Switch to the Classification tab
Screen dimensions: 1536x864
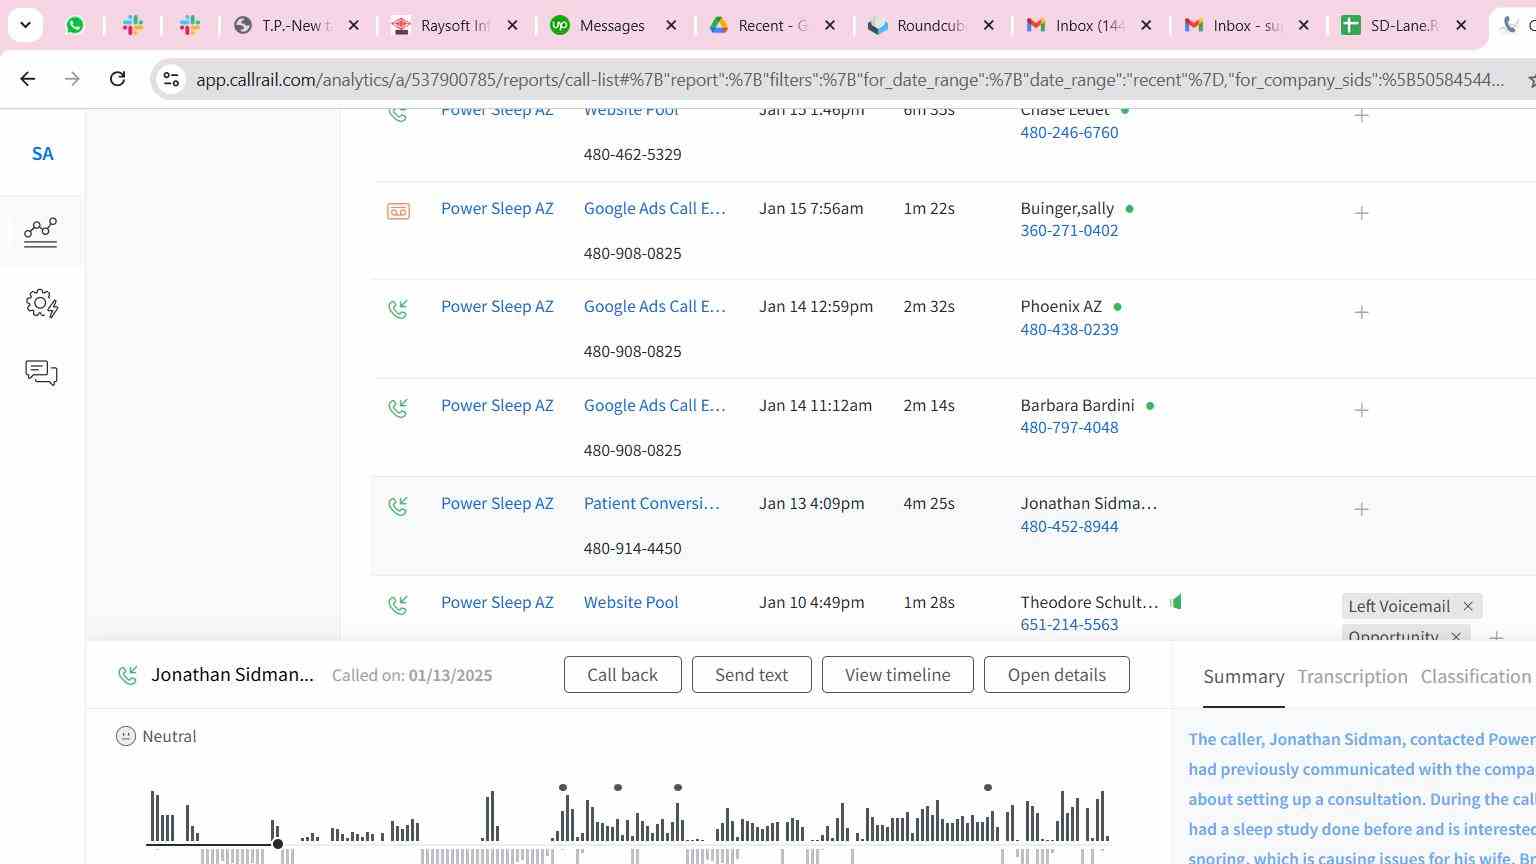1476,677
